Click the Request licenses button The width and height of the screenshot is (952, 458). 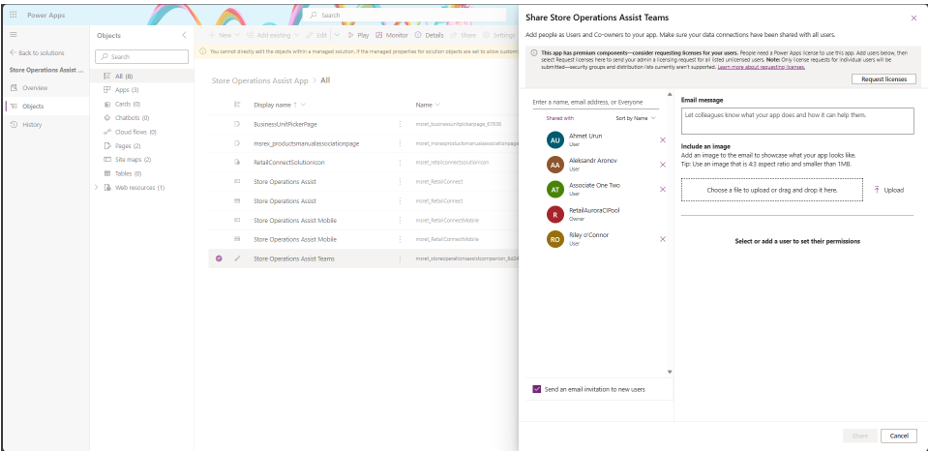pyautogui.click(x=884, y=79)
